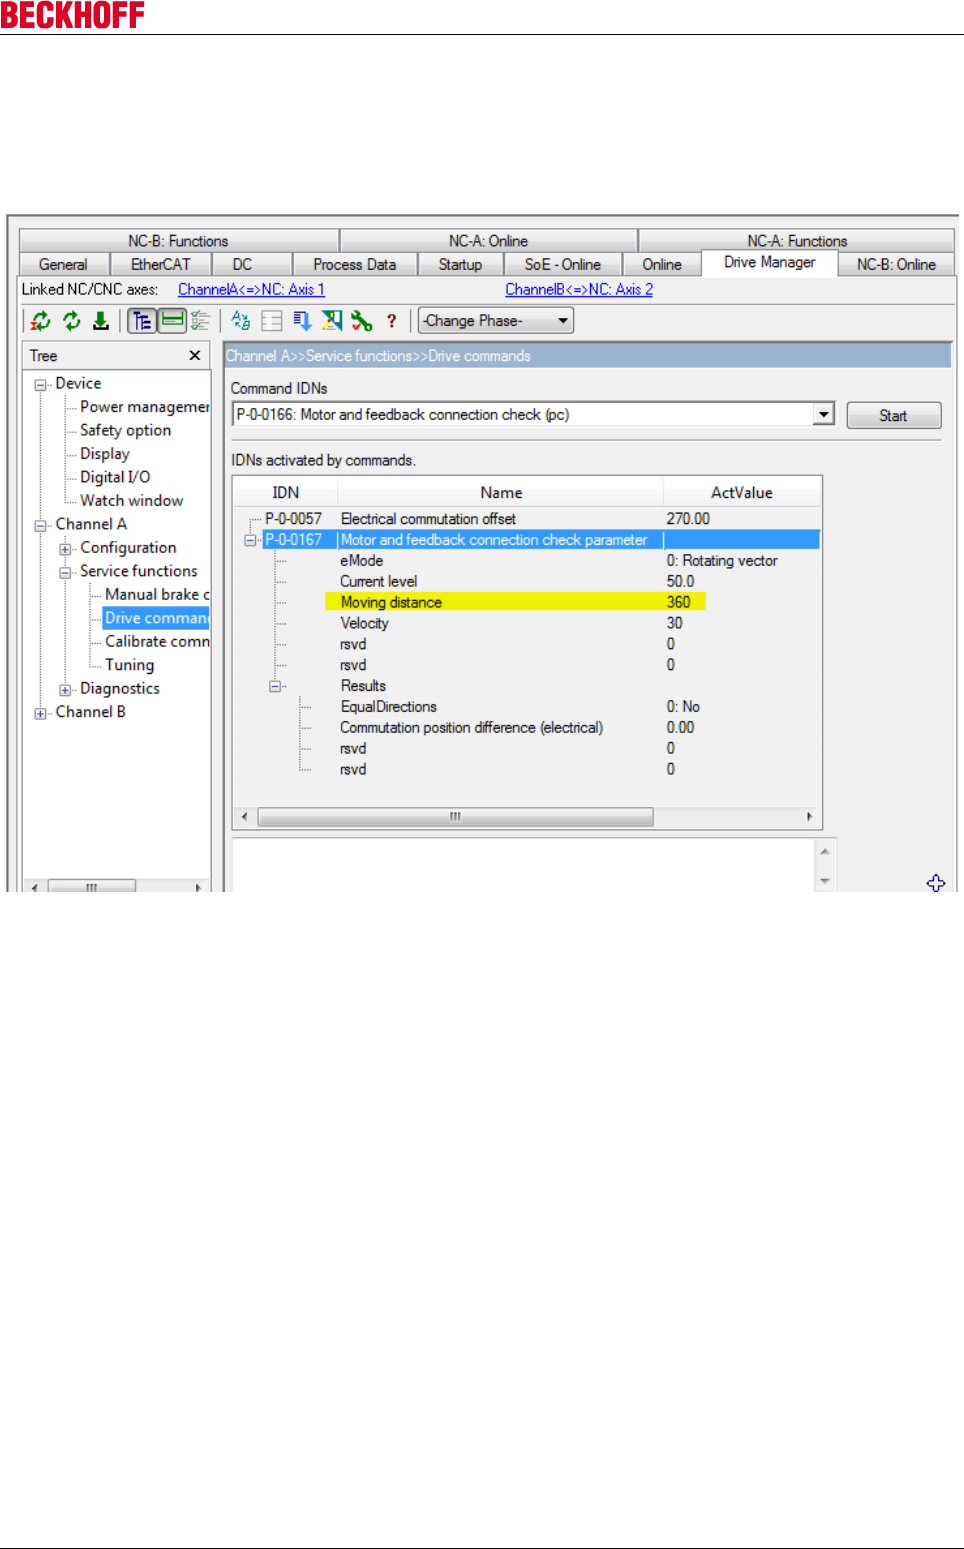Image resolution: width=964 pixels, height=1549 pixels.
Task: Follow the ChannelB<=>NC: Axis 2 link
Action: pyautogui.click(x=579, y=289)
